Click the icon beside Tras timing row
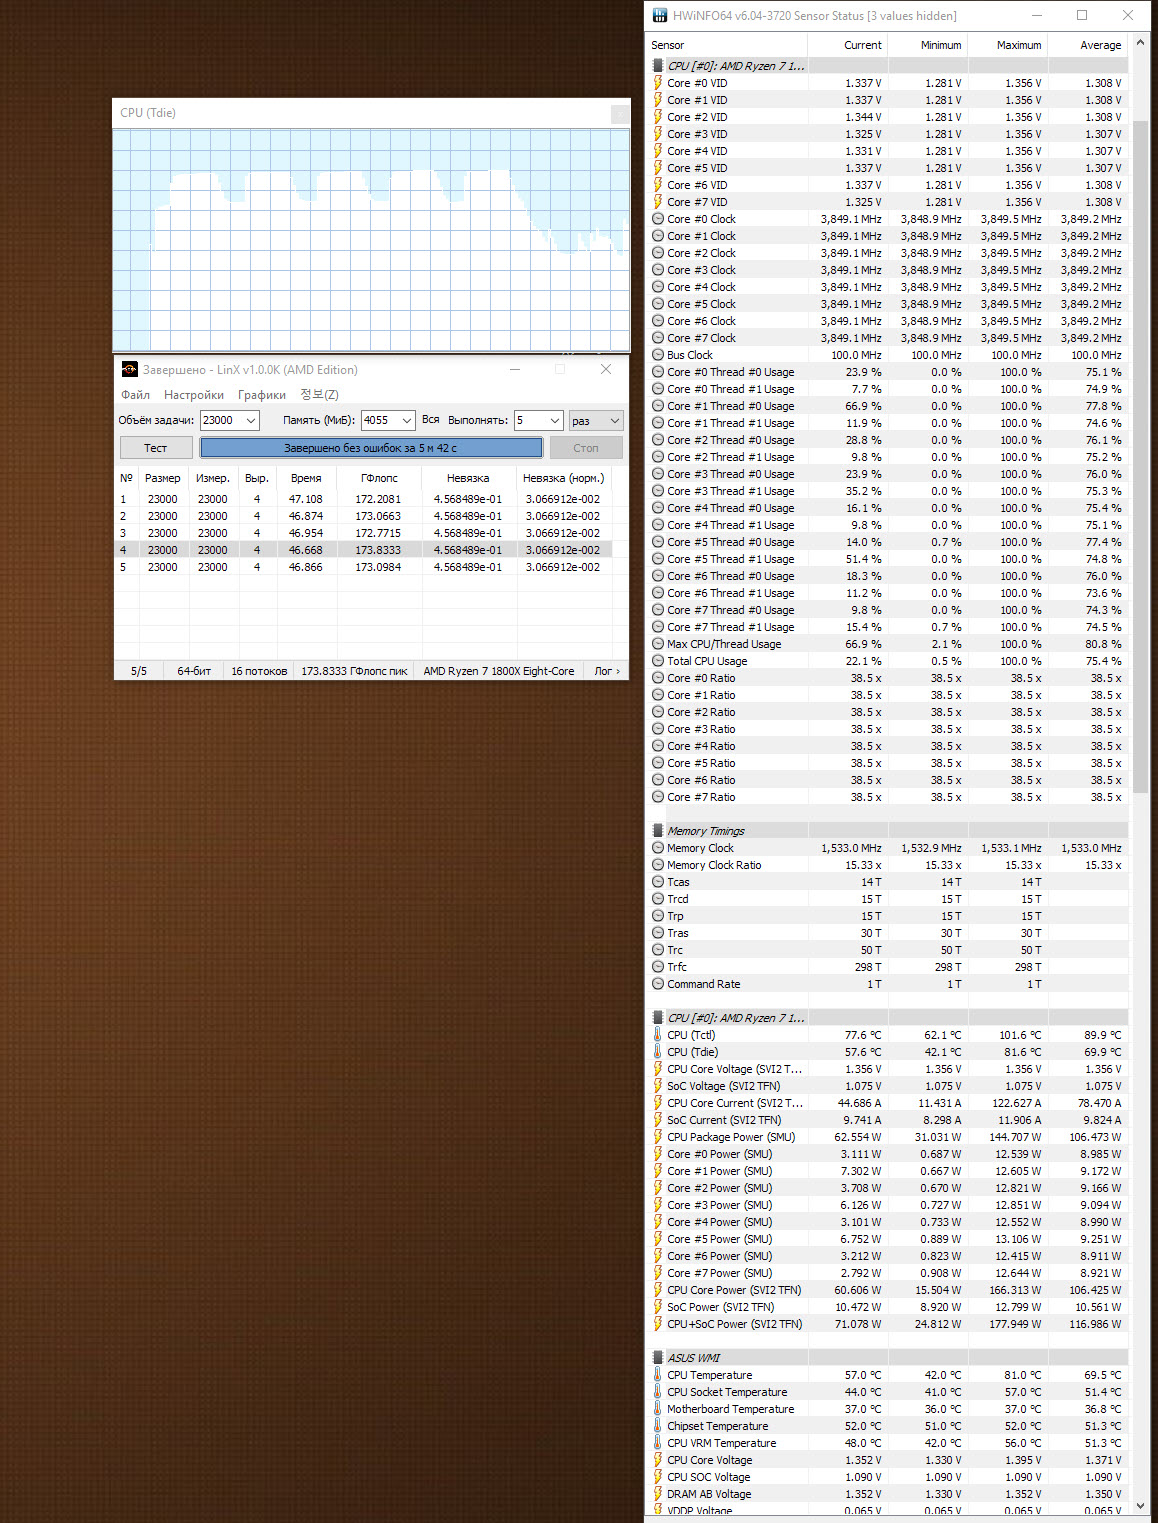 [x=658, y=933]
